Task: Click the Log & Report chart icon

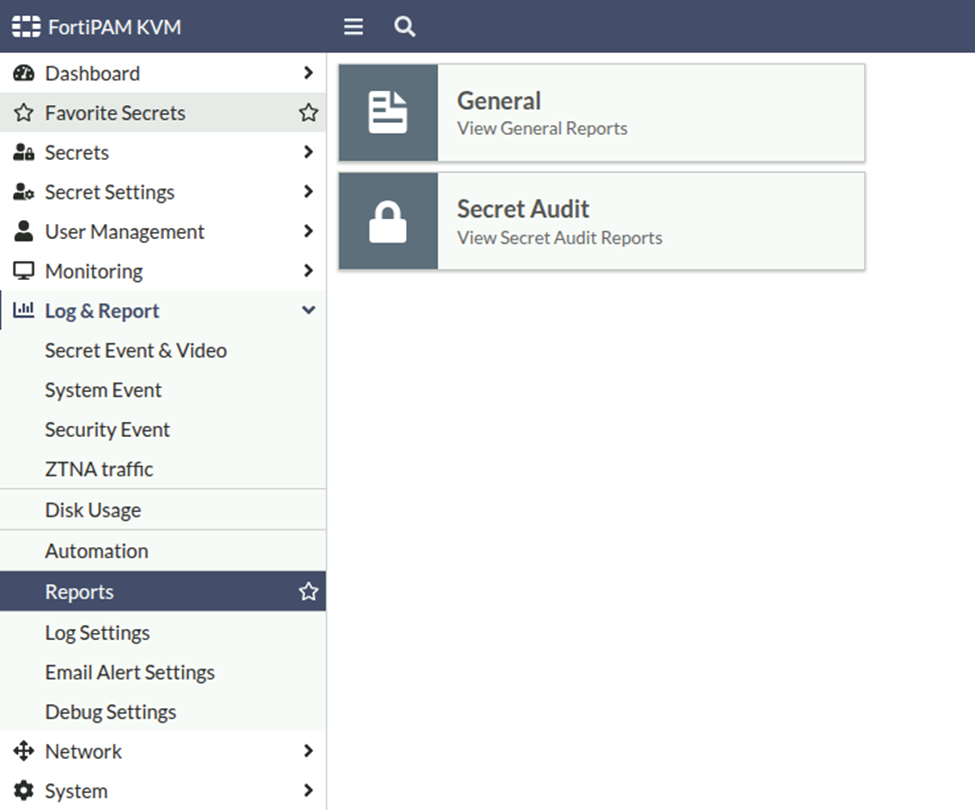Action: pyautogui.click(x=24, y=310)
